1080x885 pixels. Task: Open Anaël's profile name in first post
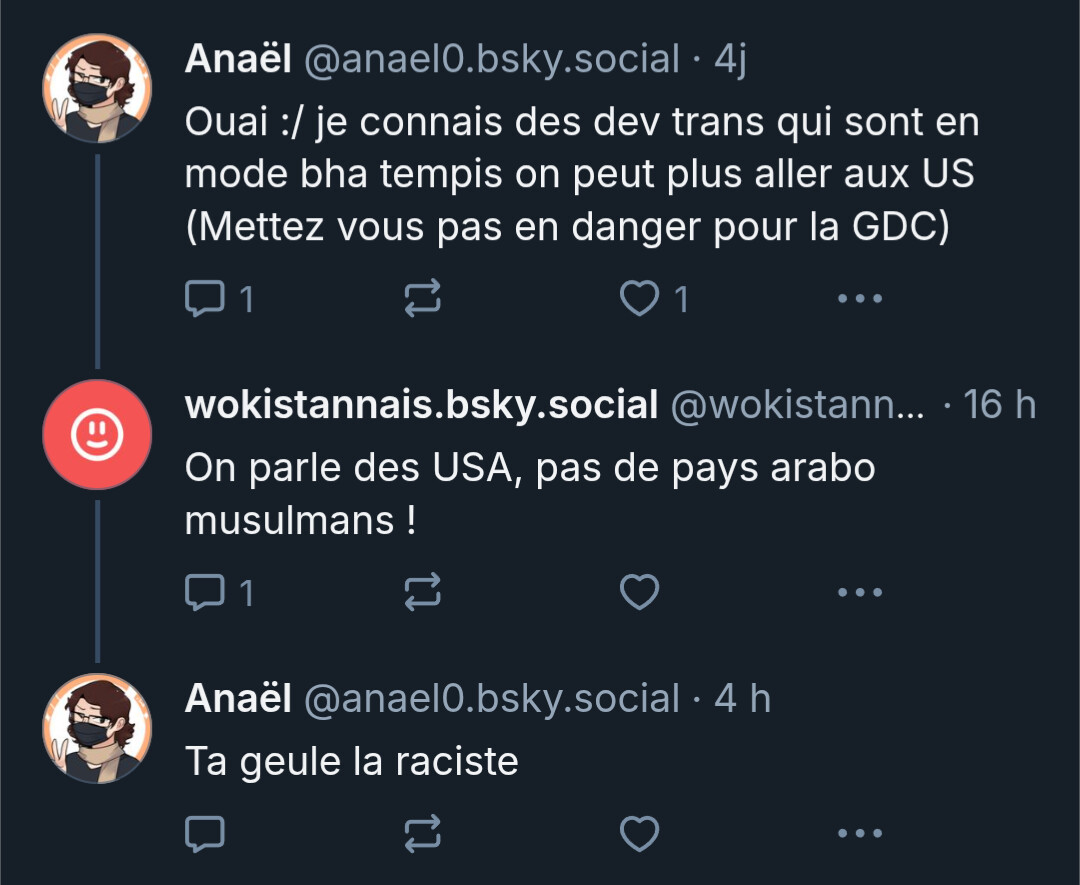(238, 59)
